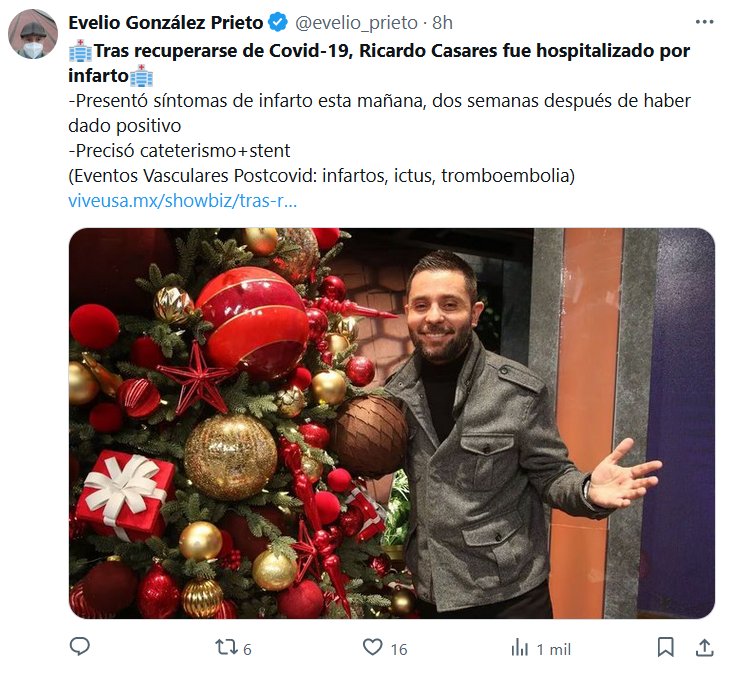Open the viveusa.mx article link
The width and height of the screenshot is (730, 674).
click(x=182, y=200)
